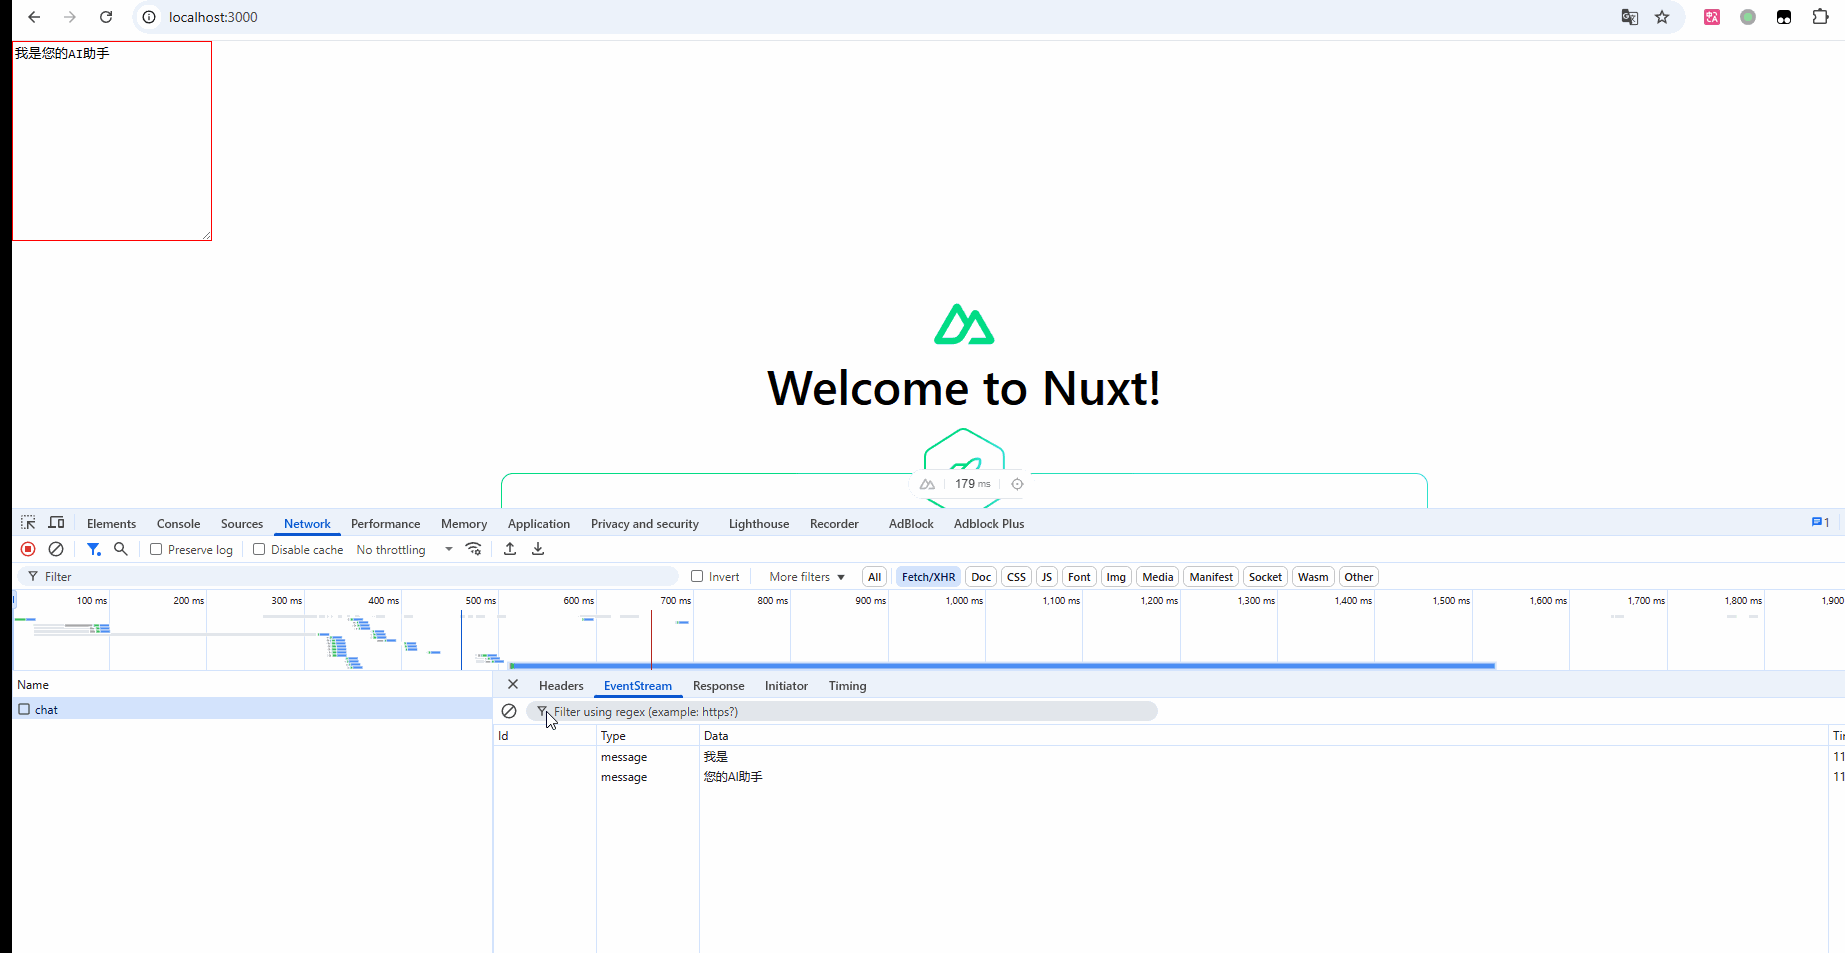Click the address bar URL localhost:3000

click(213, 17)
